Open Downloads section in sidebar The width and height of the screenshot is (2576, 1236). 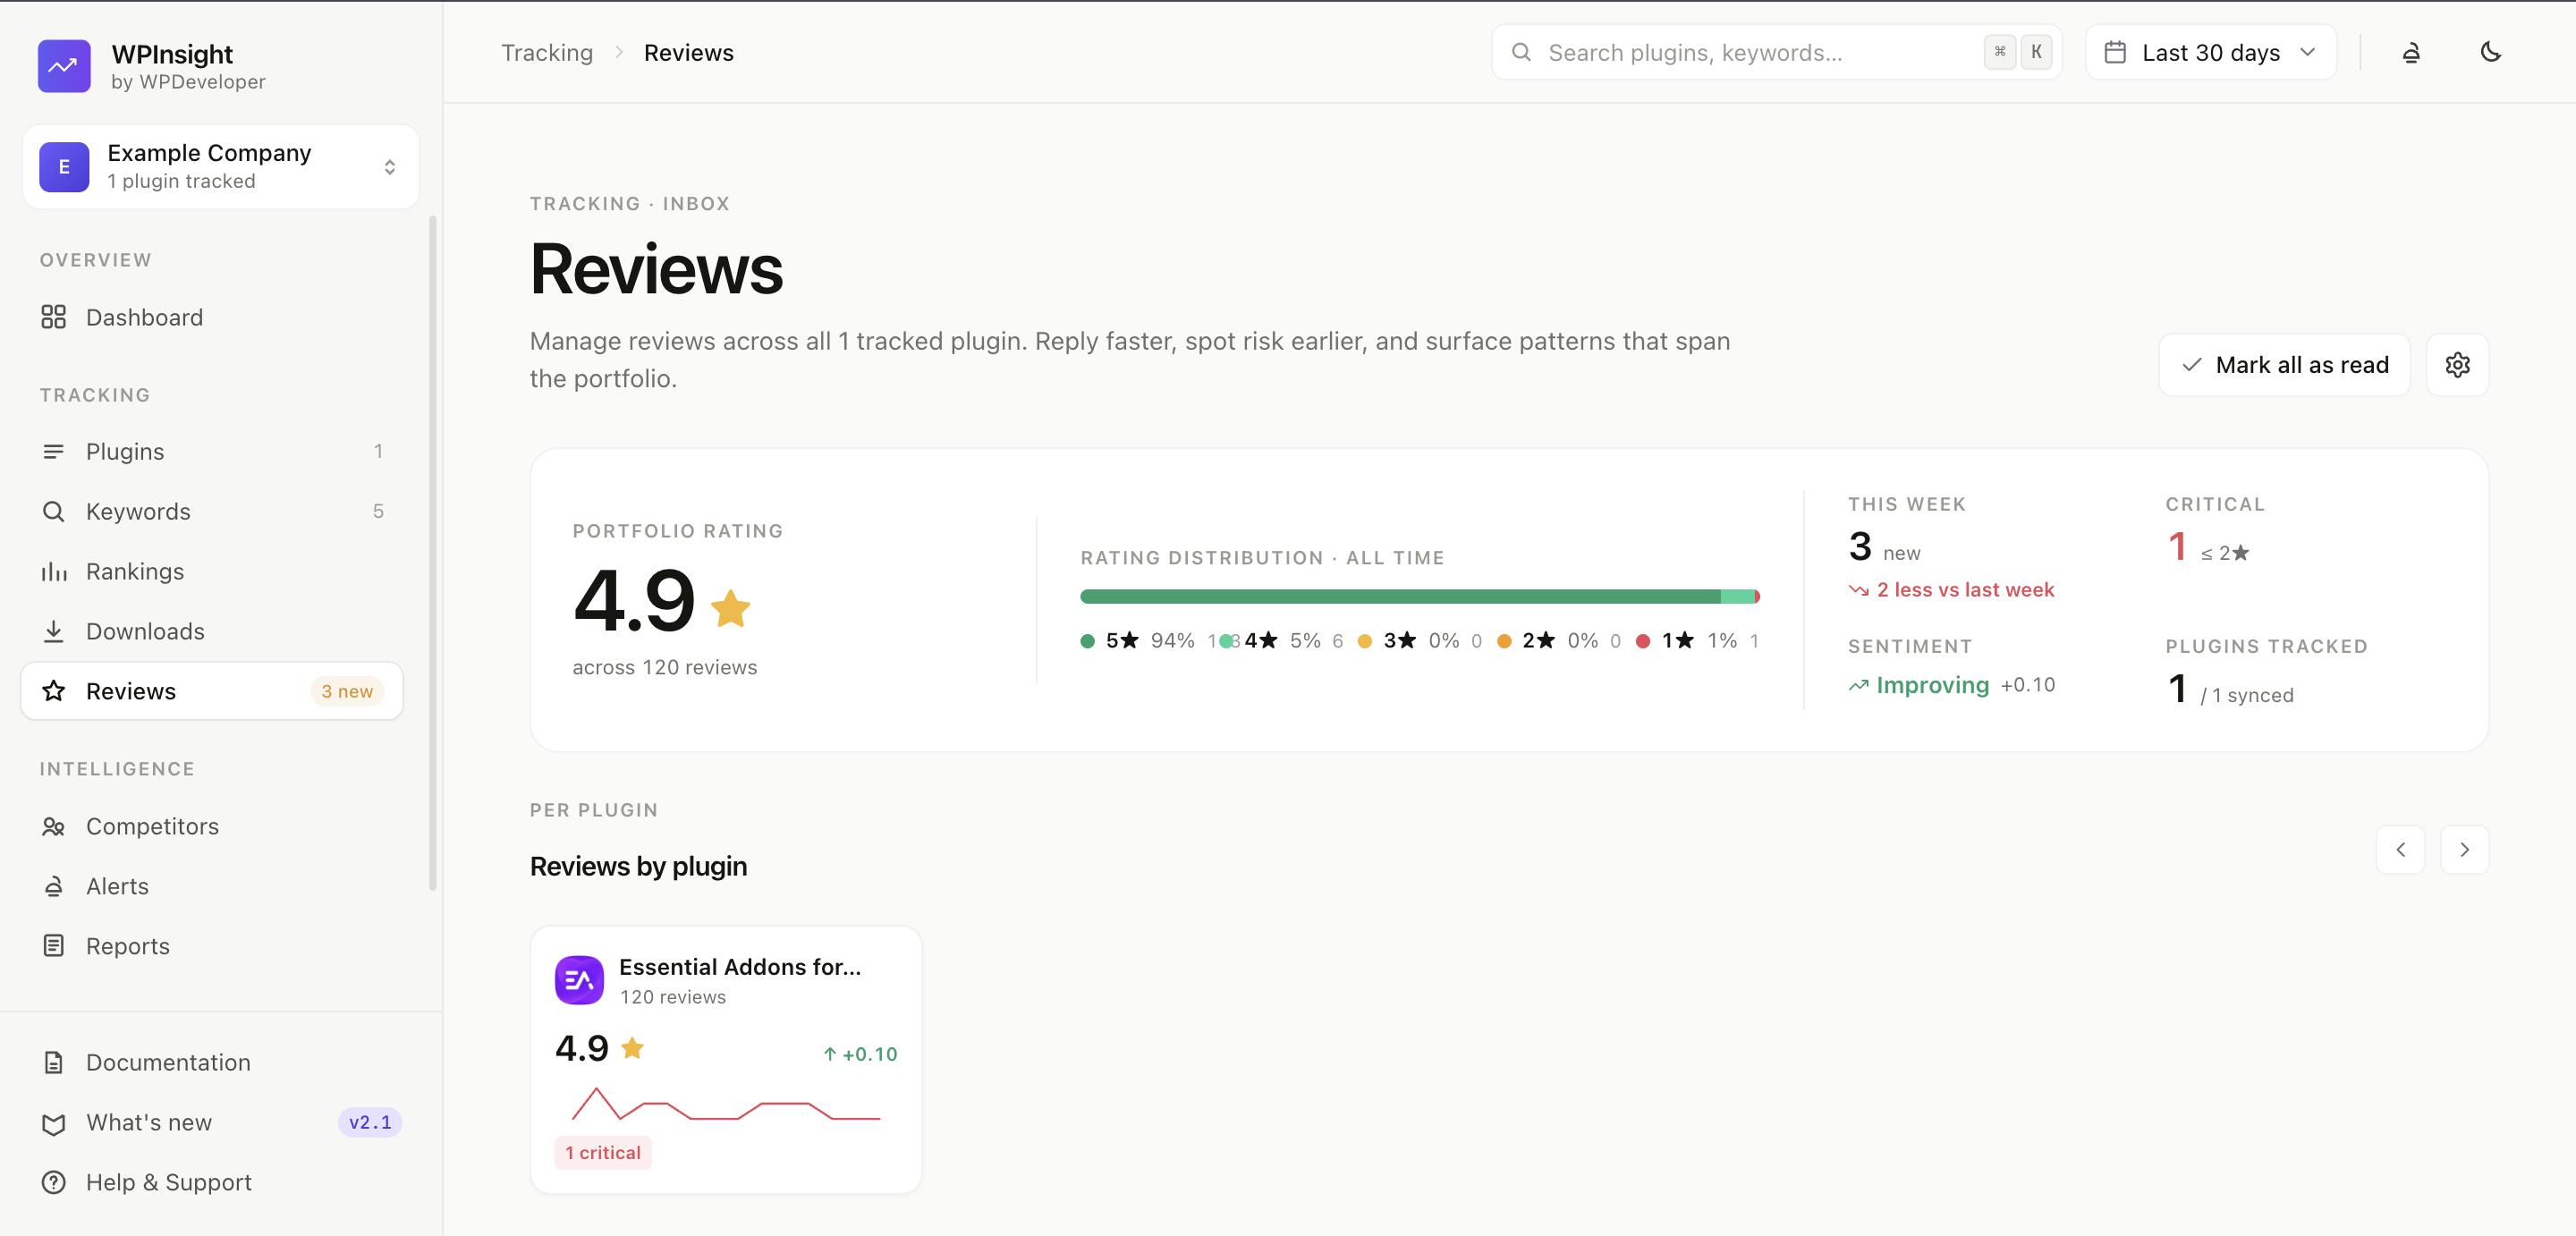[211, 631]
